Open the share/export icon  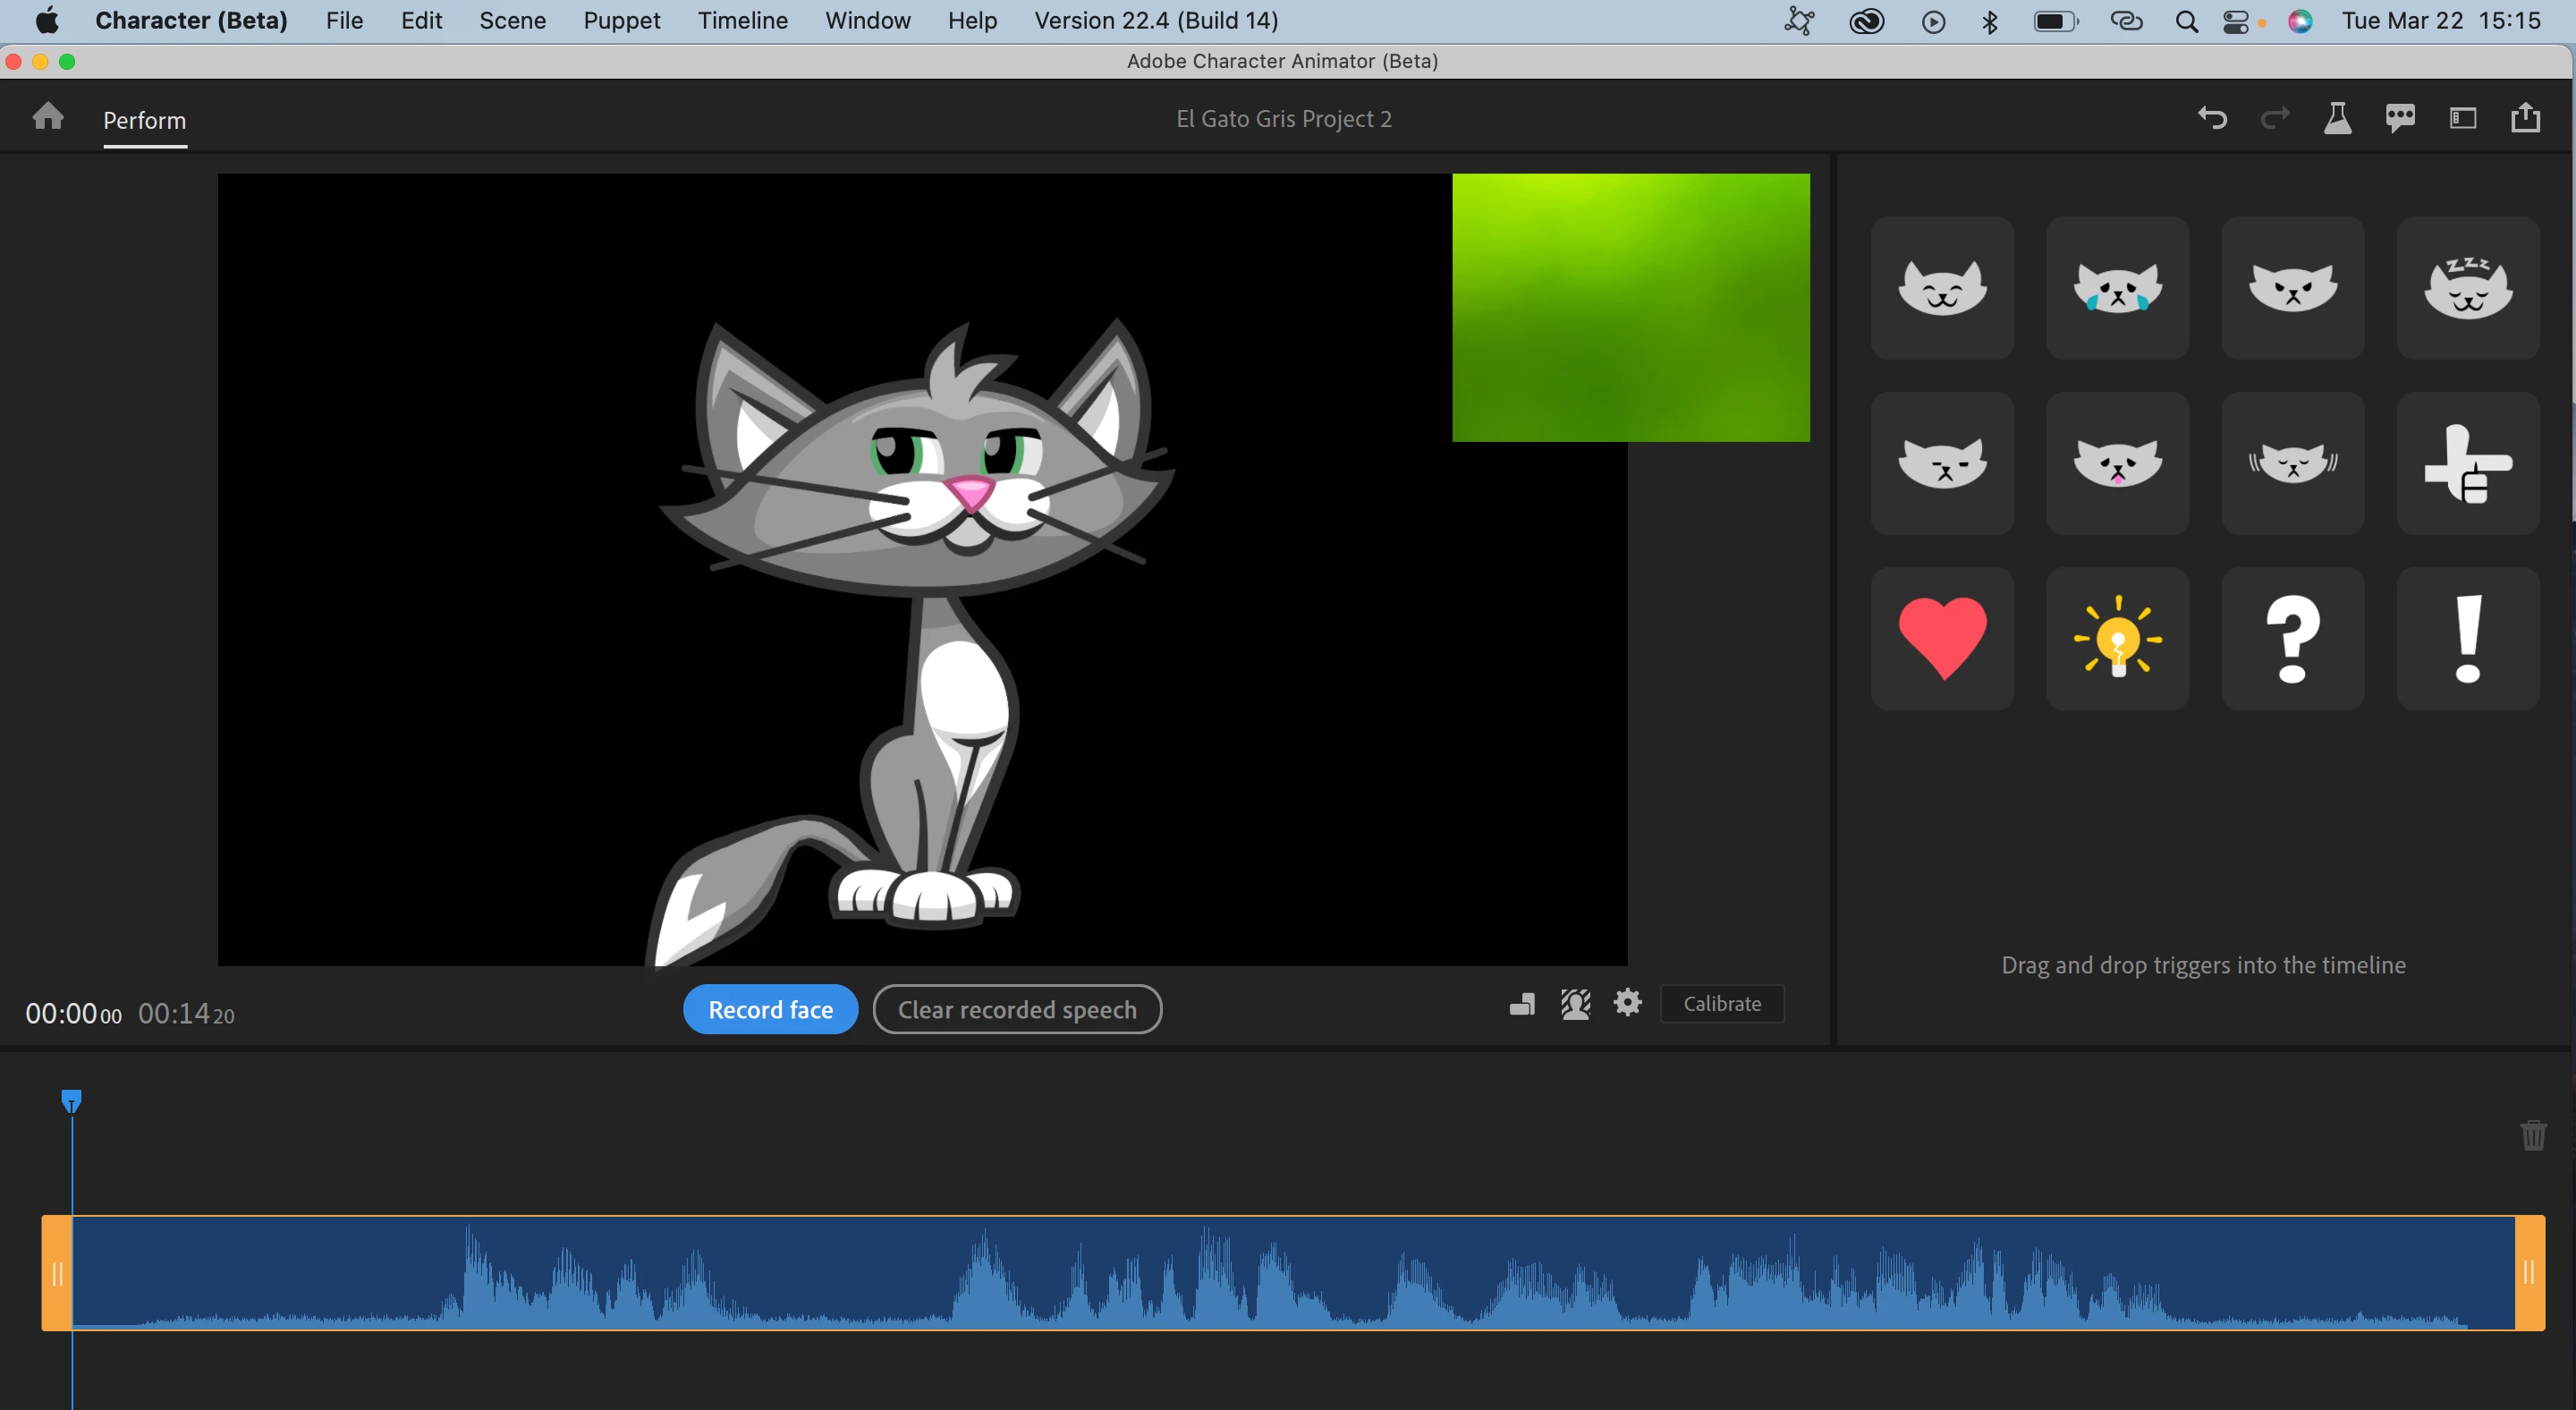pyautogui.click(x=2525, y=118)
